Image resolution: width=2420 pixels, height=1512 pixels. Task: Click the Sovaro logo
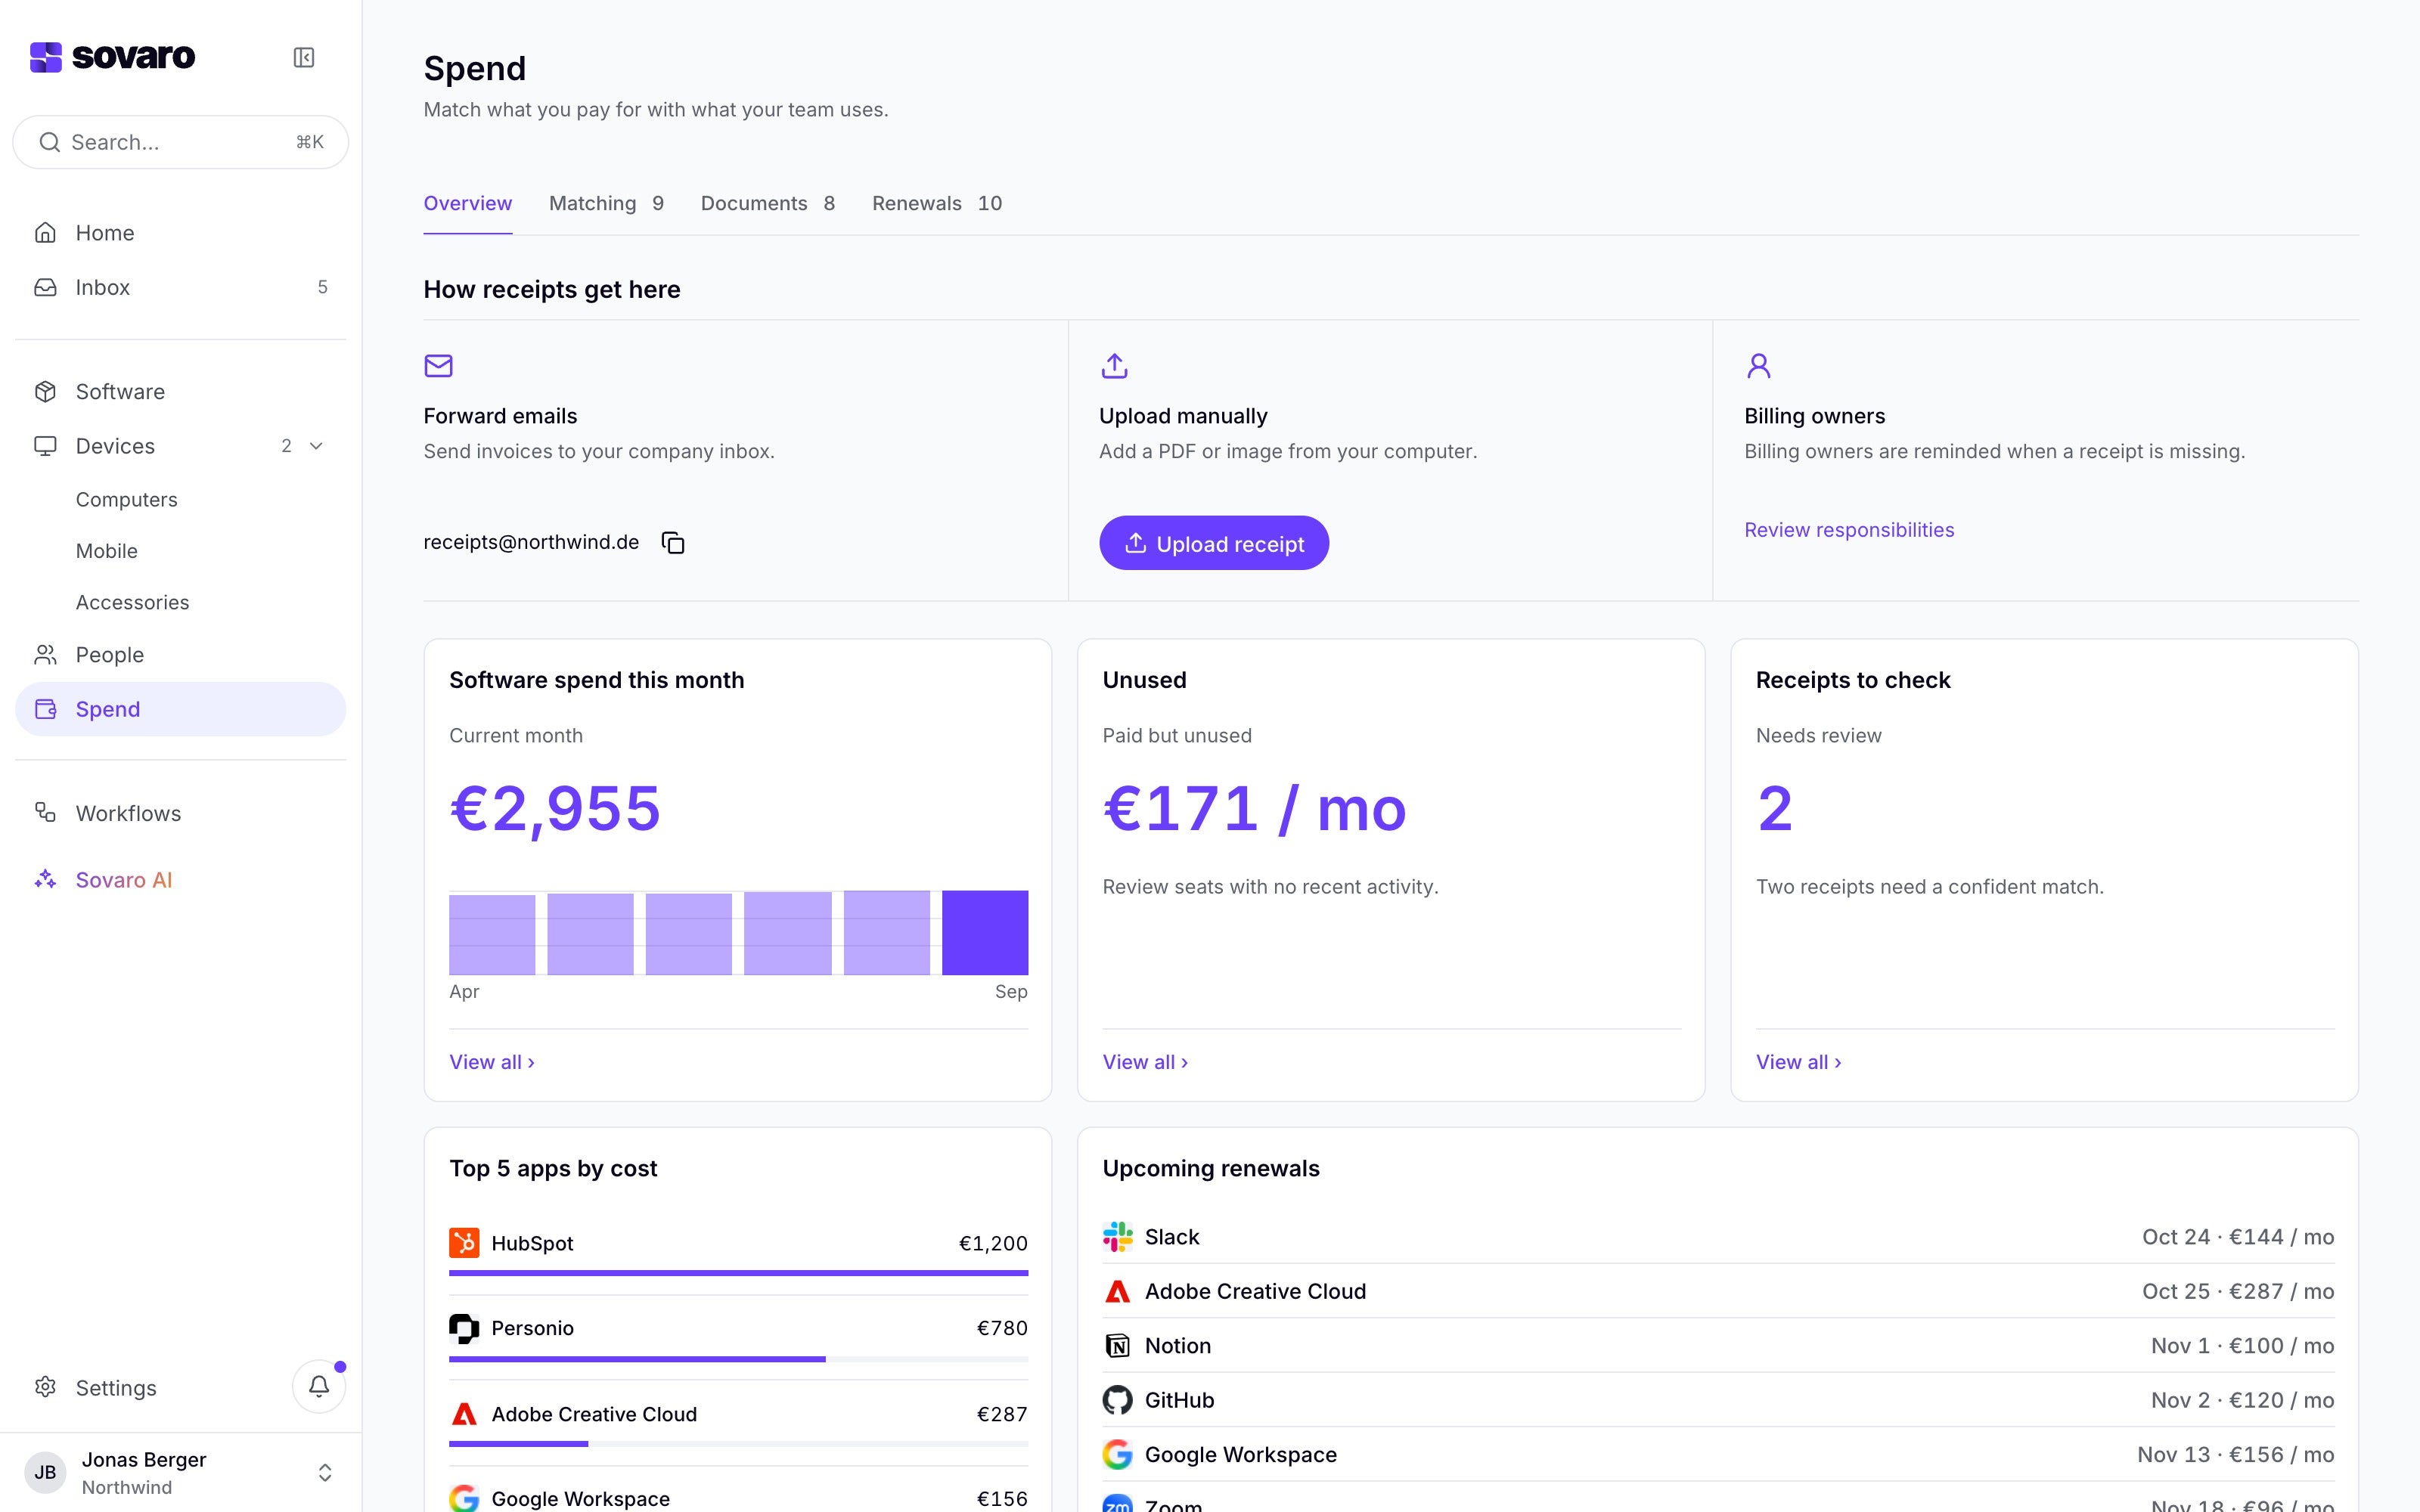112,57
